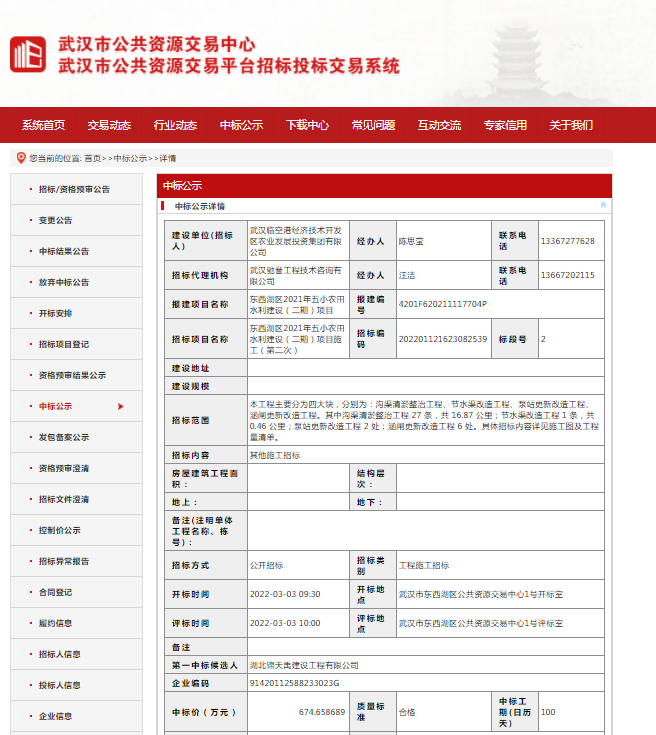
Task: Open 专家信用 navigation item
Action: click(505, 125)
